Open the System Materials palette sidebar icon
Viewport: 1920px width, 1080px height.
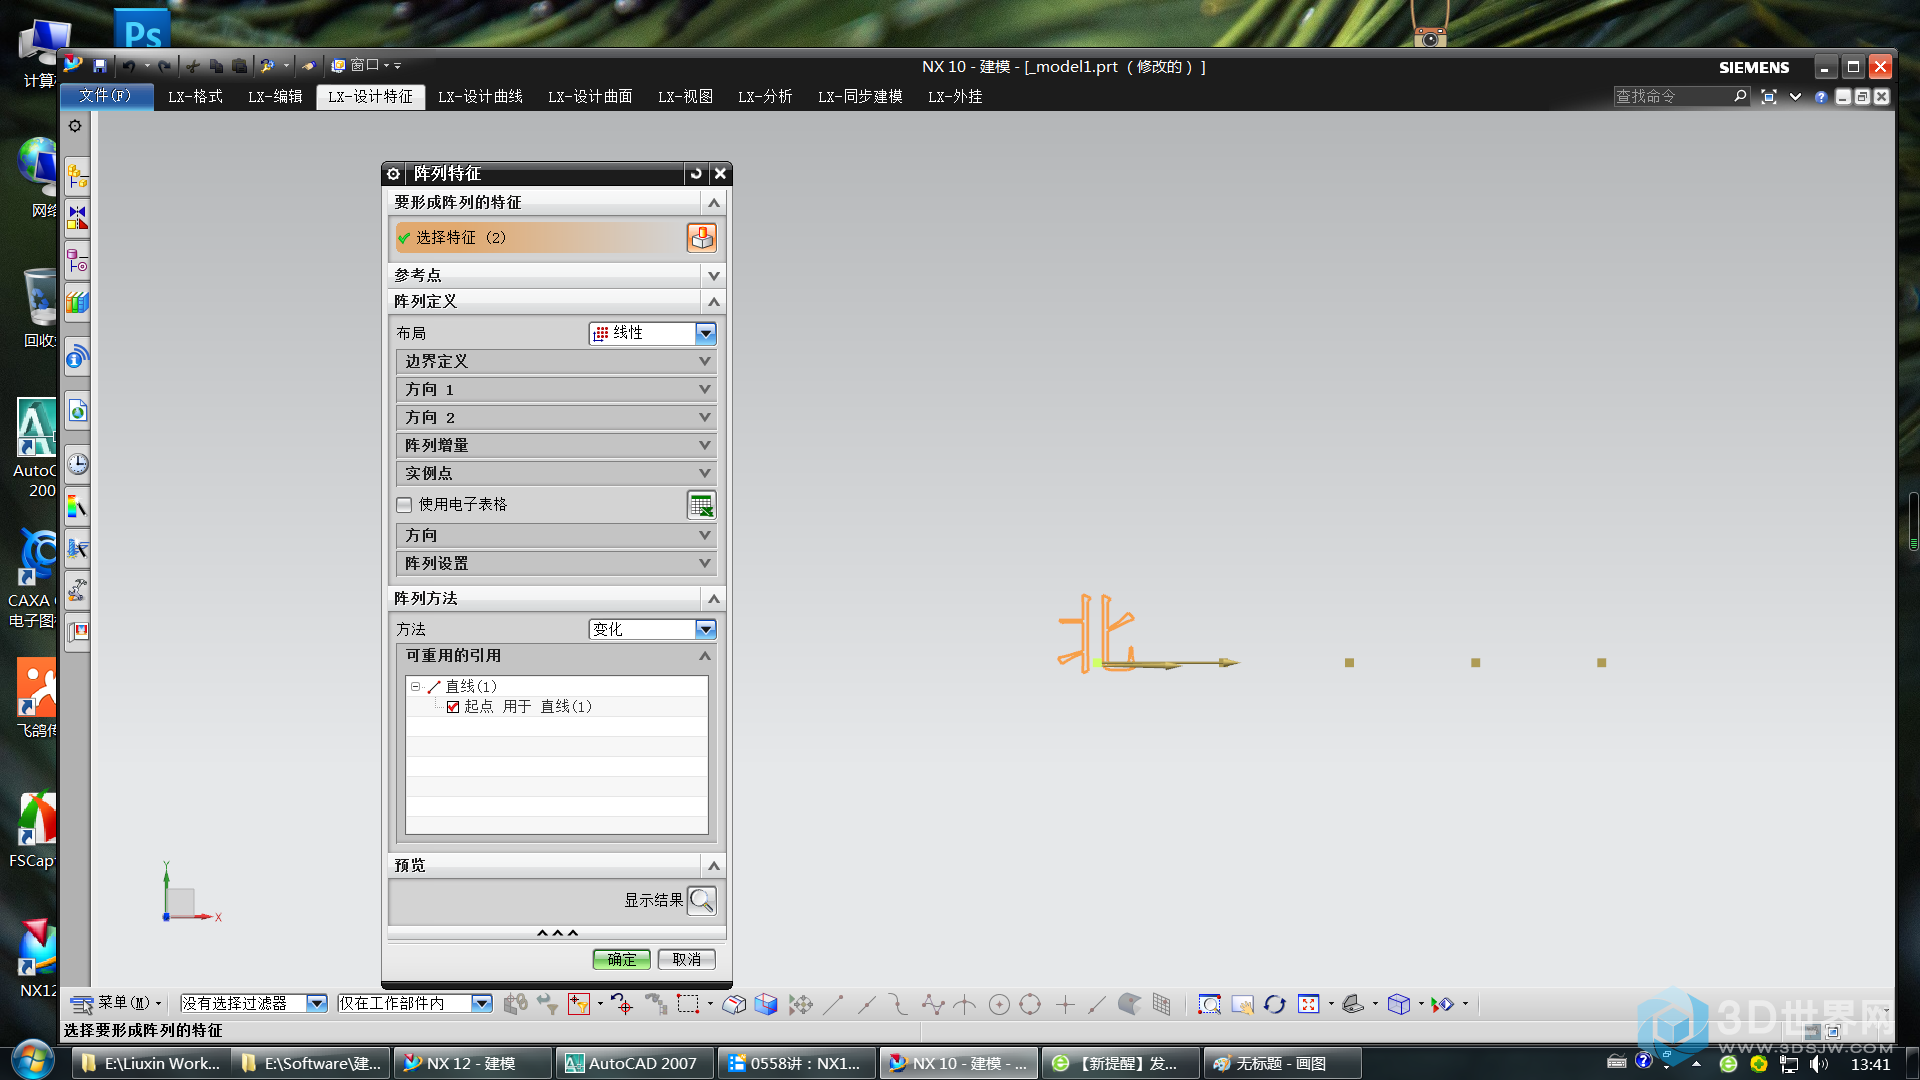[77, 506]
